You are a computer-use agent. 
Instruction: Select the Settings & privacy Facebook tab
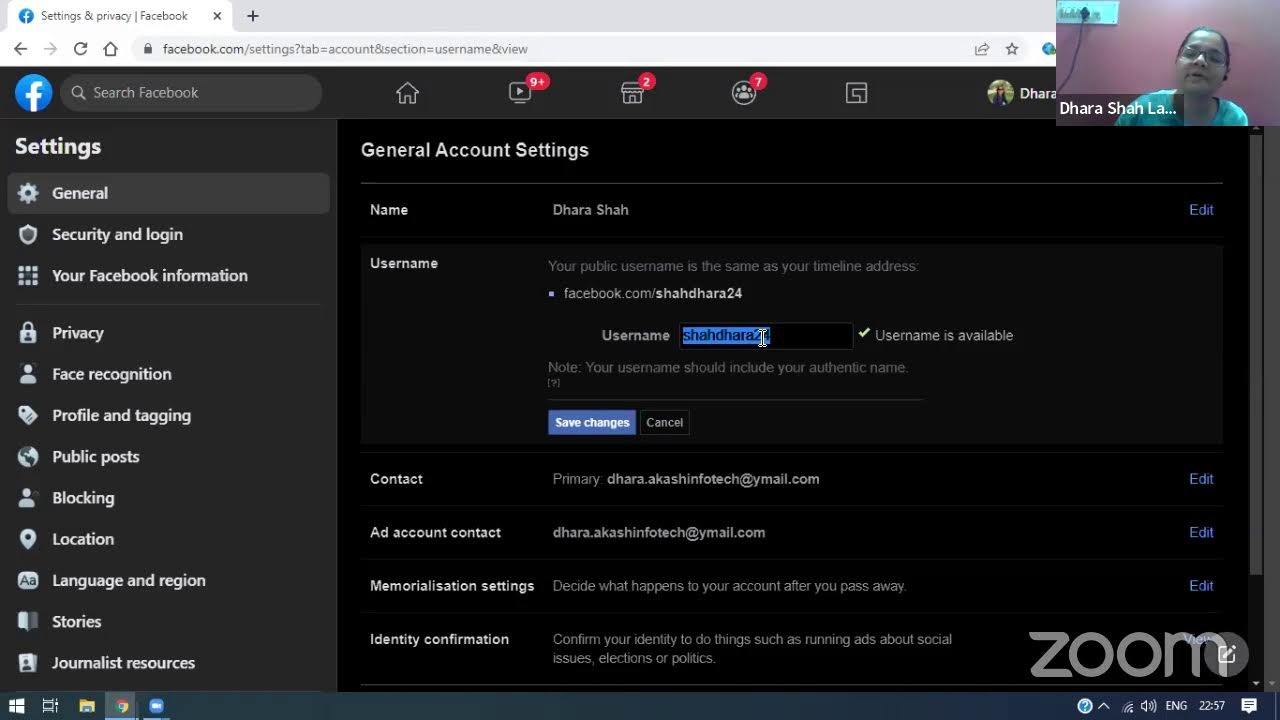[x=119, y=16]
